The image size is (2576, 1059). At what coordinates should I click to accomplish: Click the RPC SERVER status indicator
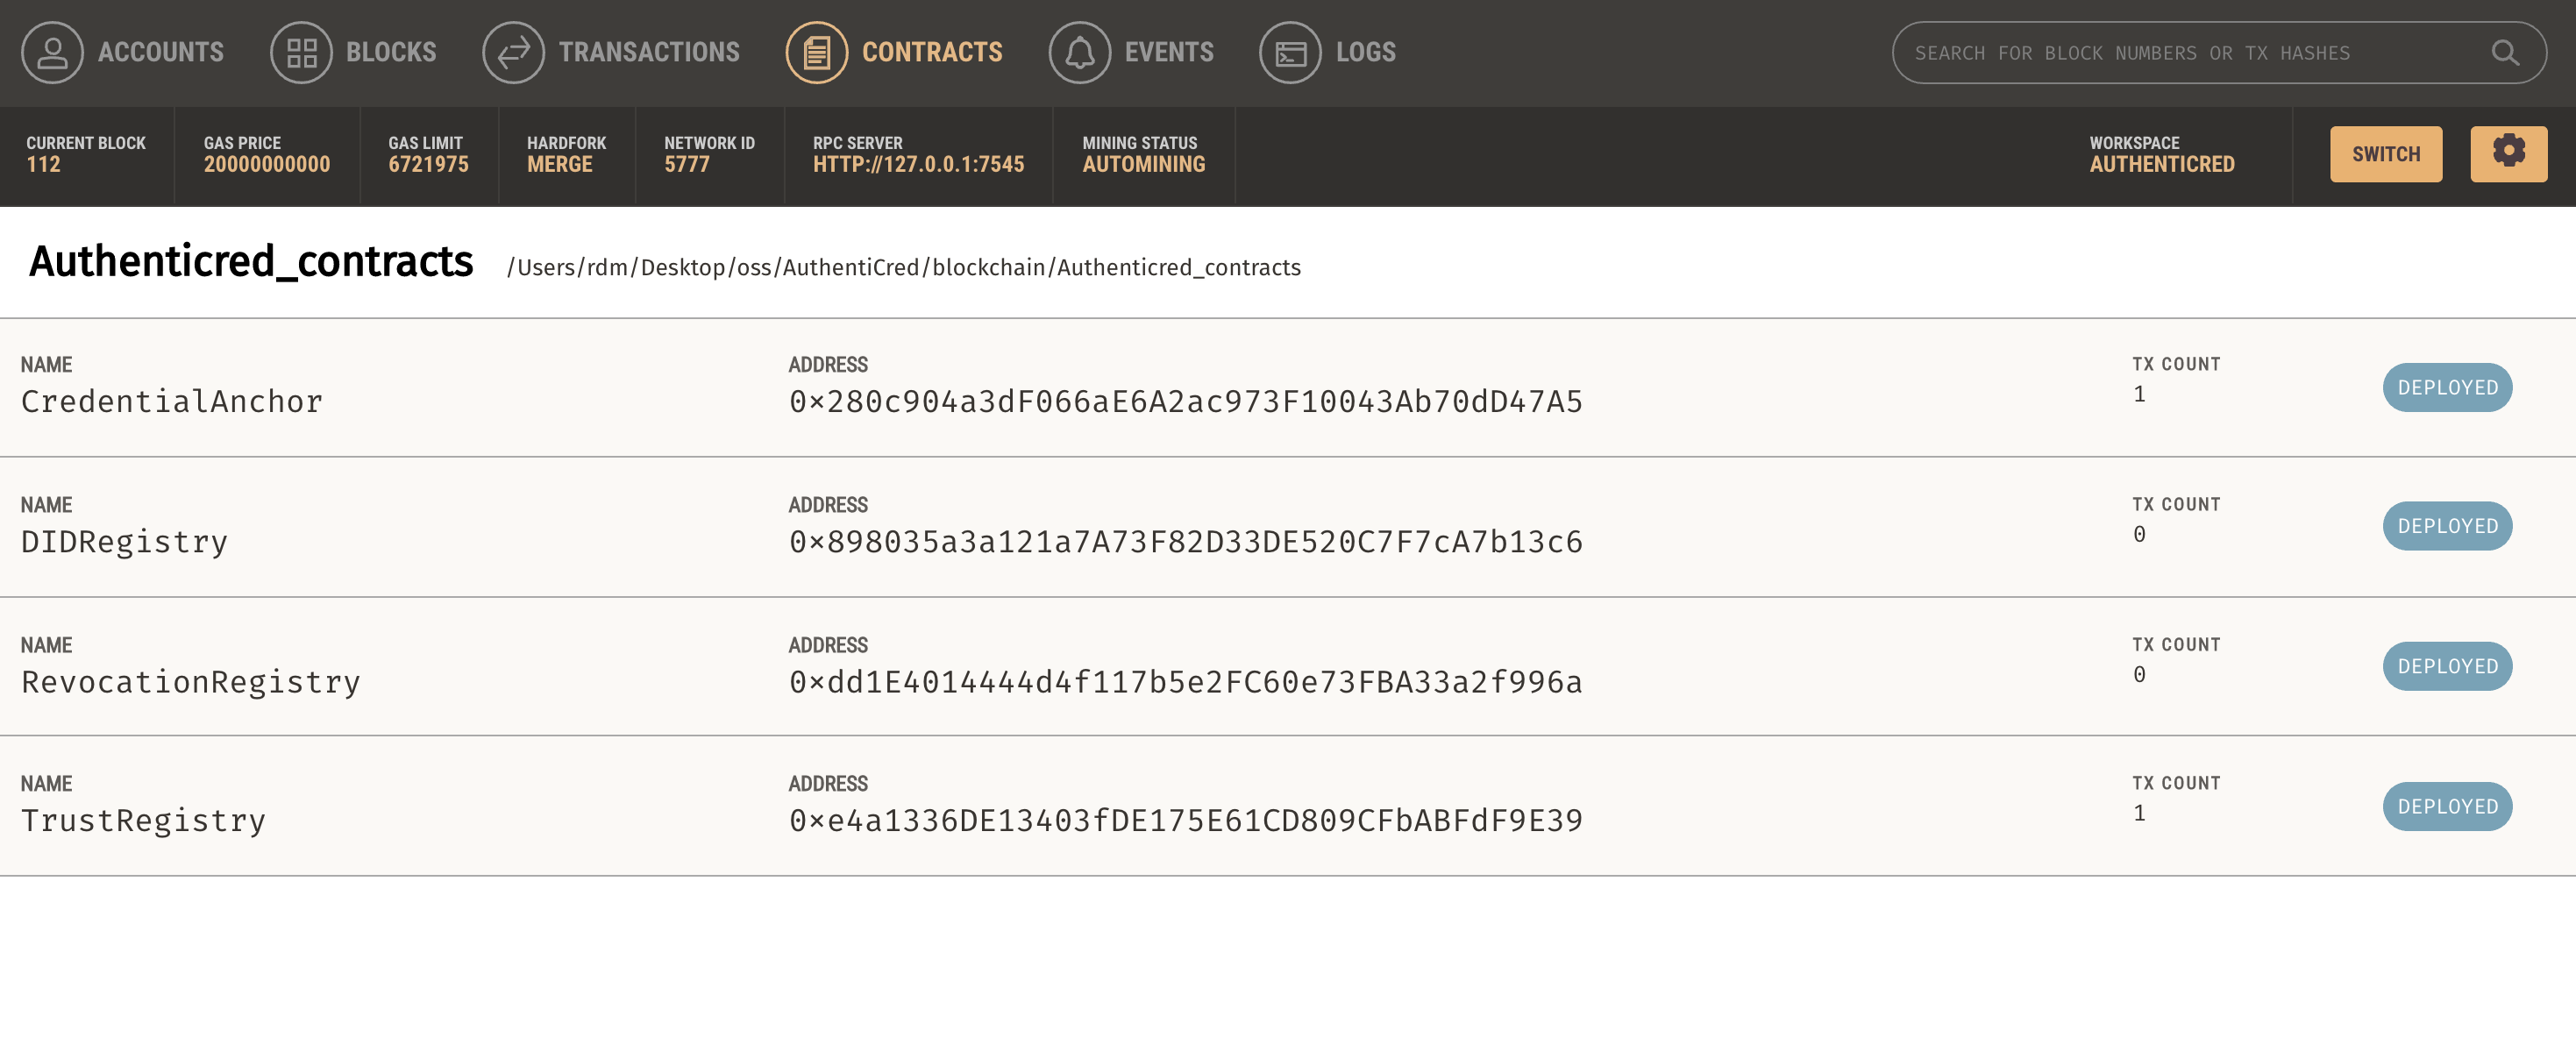(x=918, y=155)
